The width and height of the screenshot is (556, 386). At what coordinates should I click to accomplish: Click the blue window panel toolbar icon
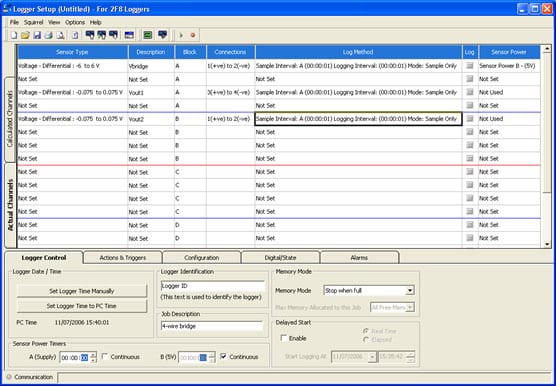click(129, 35)
